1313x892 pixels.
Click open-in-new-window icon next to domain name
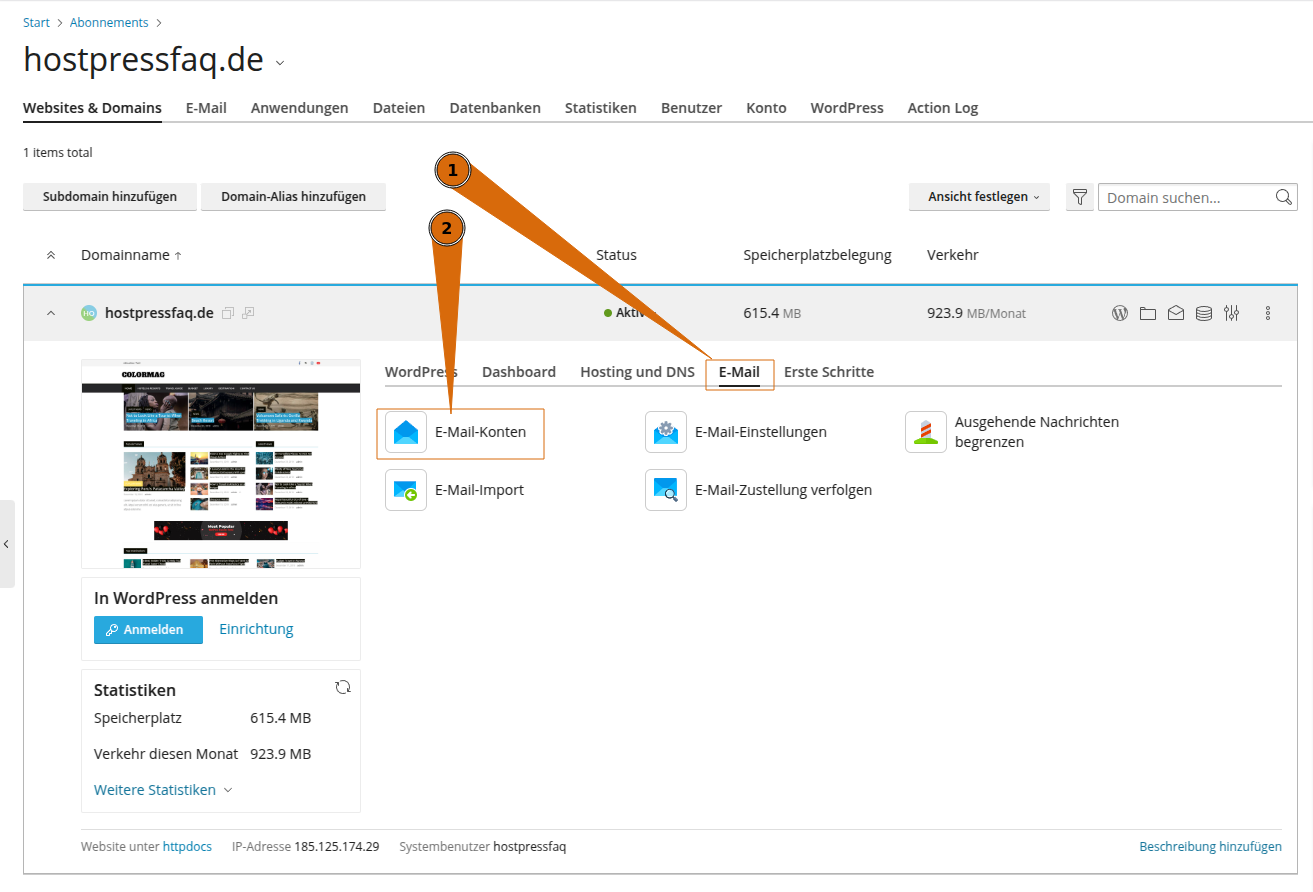[x=248, y=313]
